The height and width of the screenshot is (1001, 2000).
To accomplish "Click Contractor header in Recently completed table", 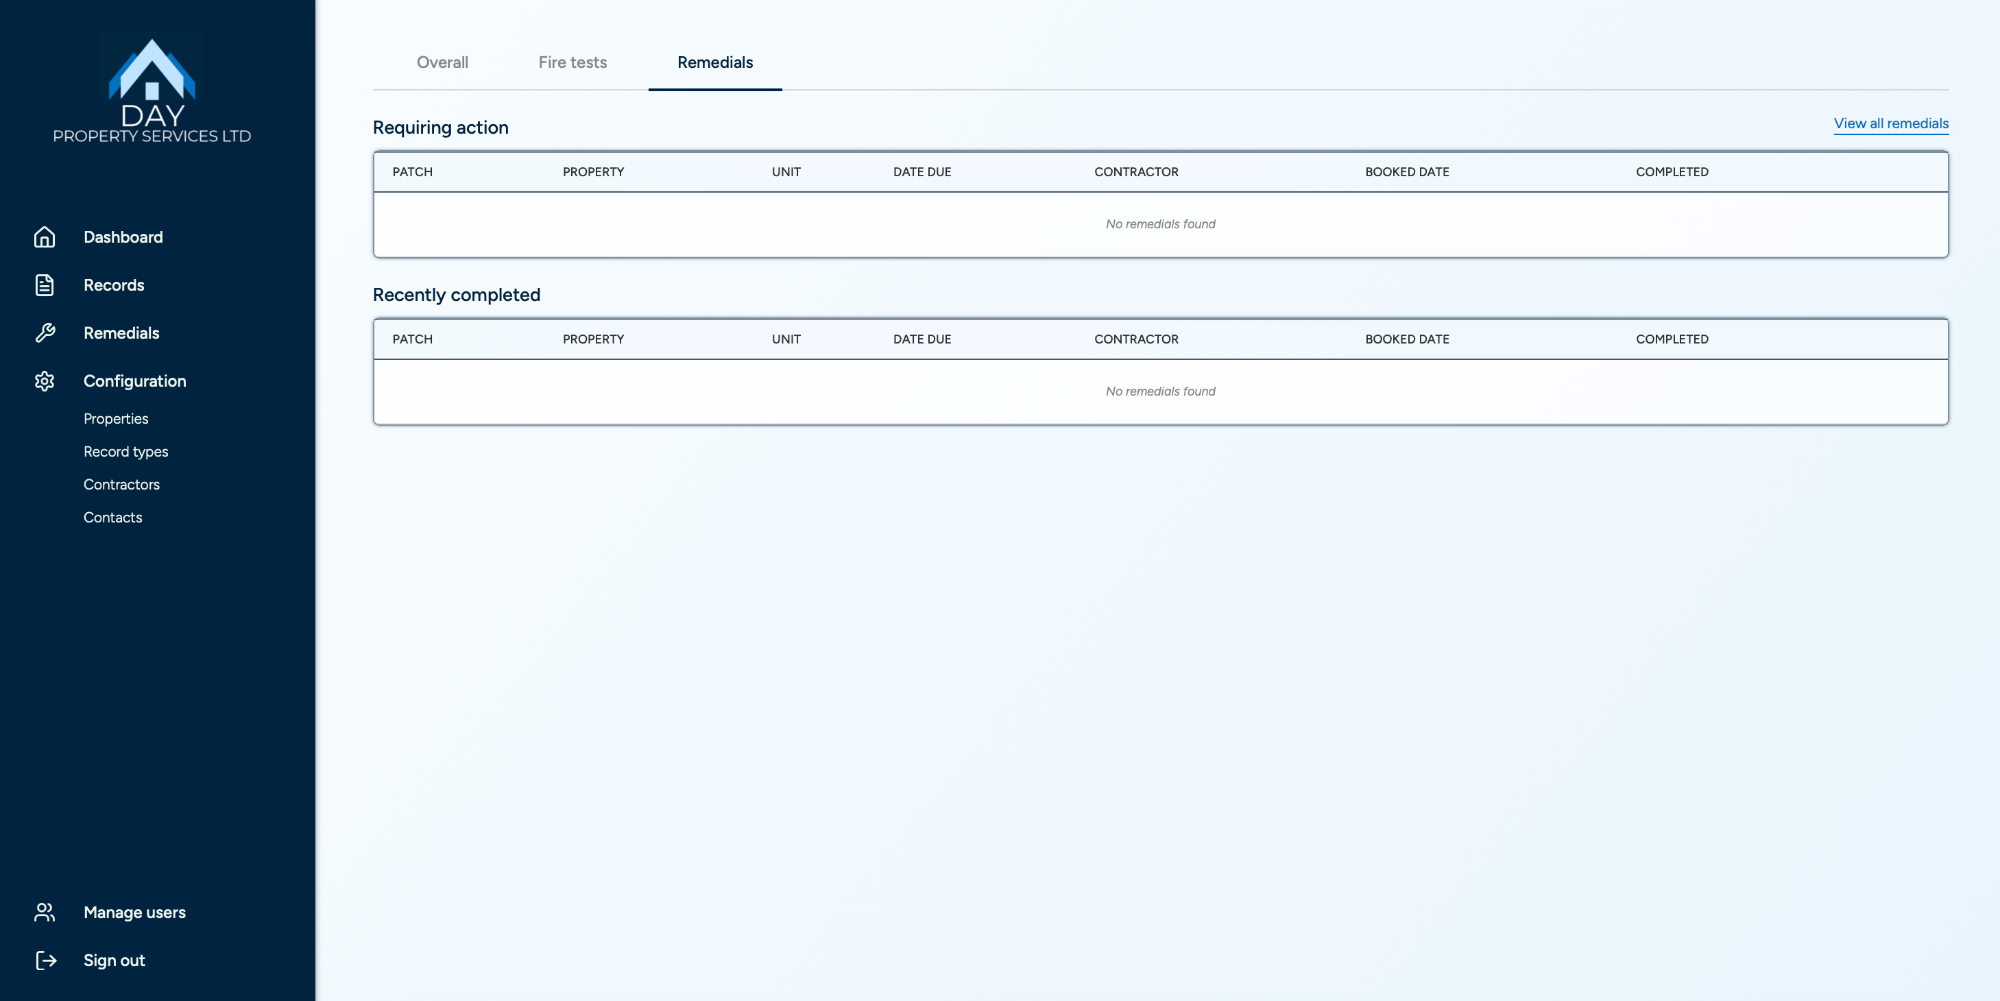I will (x=1136, y=339).
